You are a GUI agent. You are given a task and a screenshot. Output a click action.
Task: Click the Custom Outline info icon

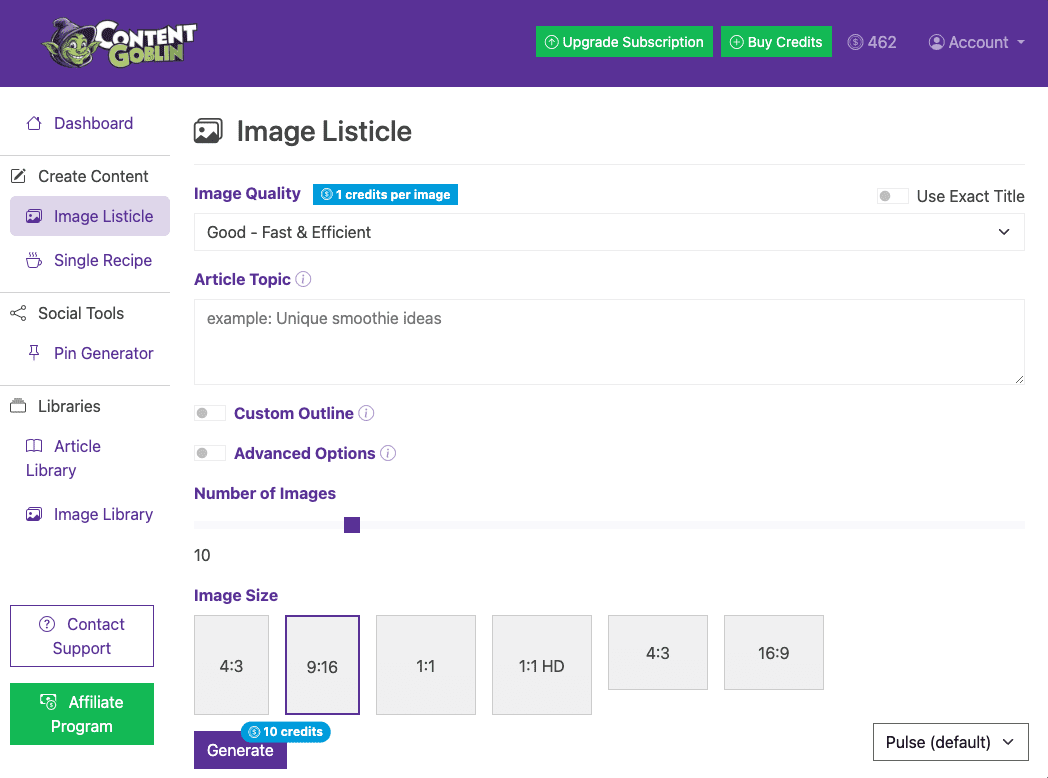pos(366,413)
